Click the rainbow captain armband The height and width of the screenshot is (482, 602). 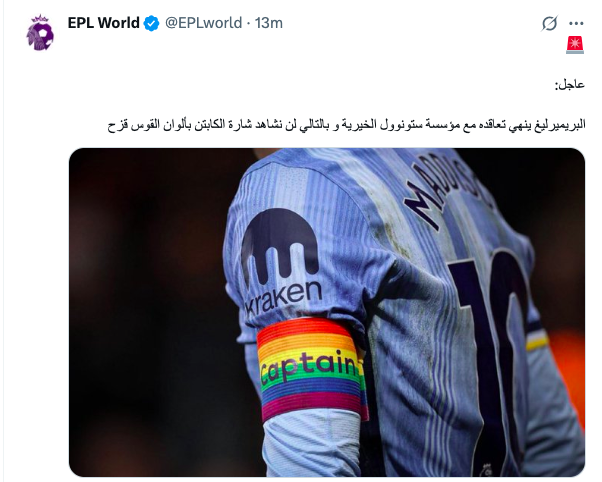click(x=311, y=368)
